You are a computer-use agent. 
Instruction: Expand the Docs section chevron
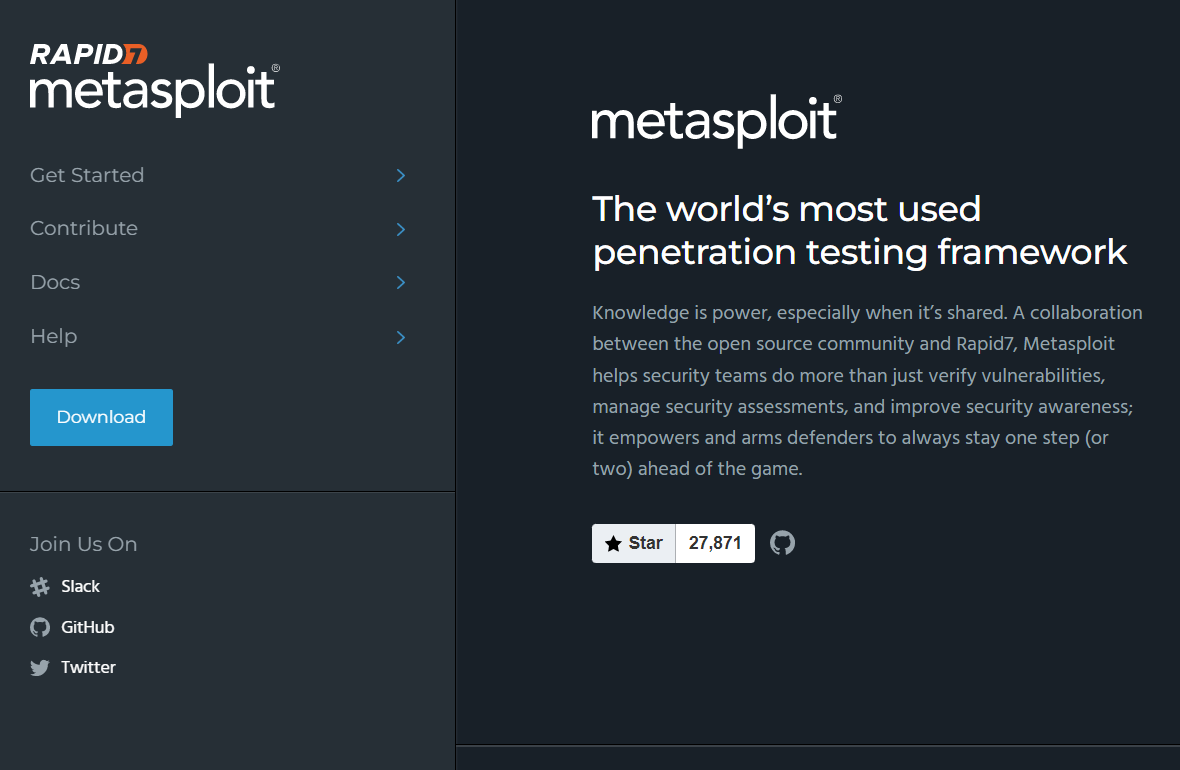pos(400,282)
